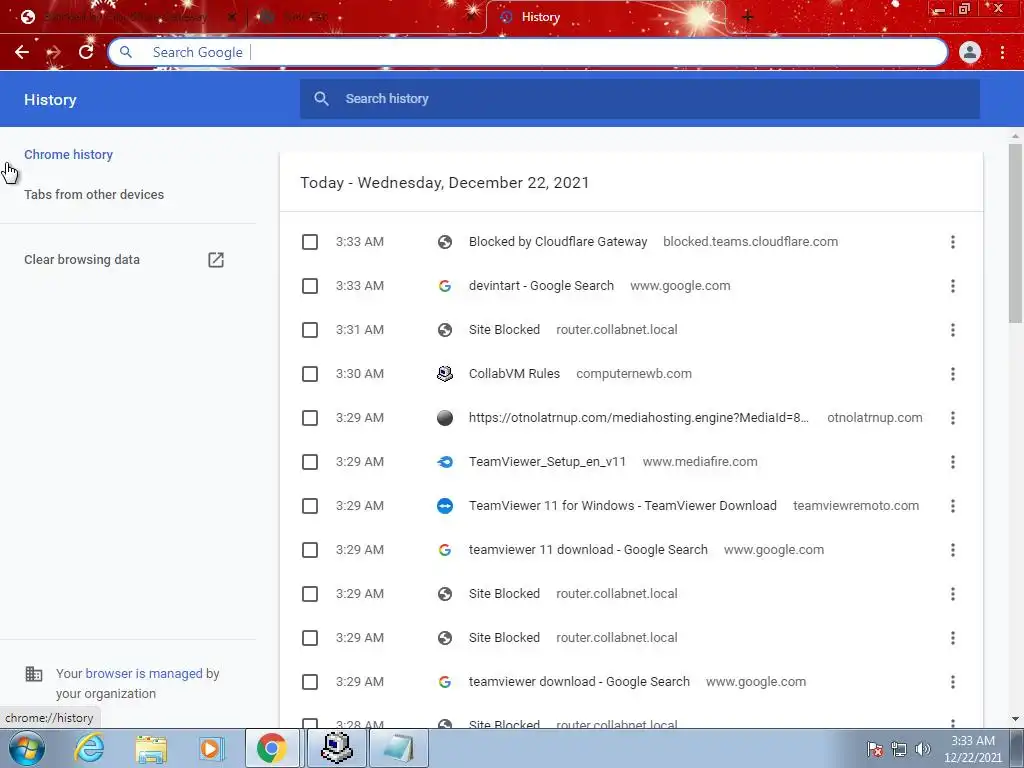Open three-dot menu for TeamViewer 11 for Windows
1024x768 pixels.
[953, 506]
